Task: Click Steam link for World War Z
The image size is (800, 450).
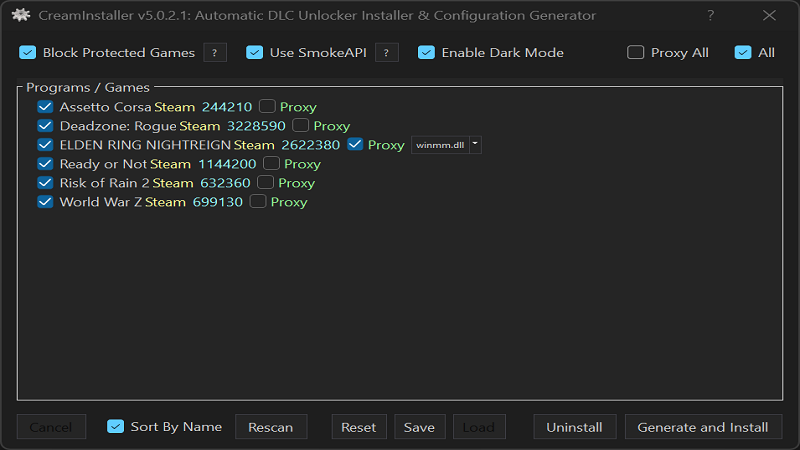Action: click(x=165, y=202)
